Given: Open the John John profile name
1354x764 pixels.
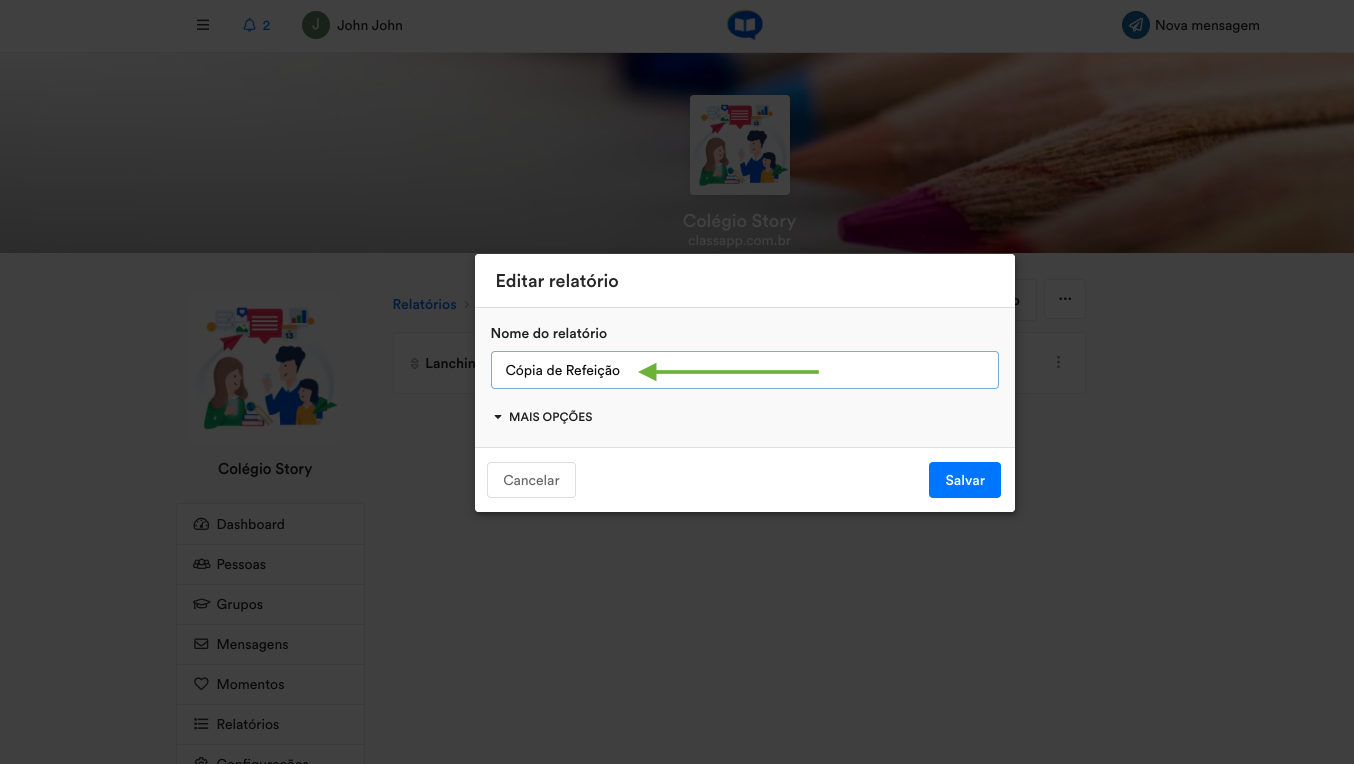Looking at the screenshot, I should [x=370, y=25].
